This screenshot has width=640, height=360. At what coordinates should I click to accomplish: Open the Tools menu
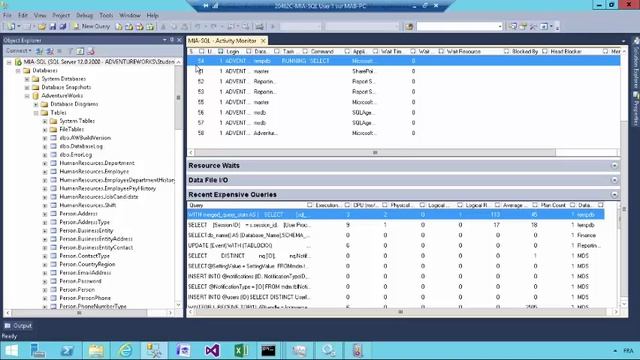(x=106, y=16)
